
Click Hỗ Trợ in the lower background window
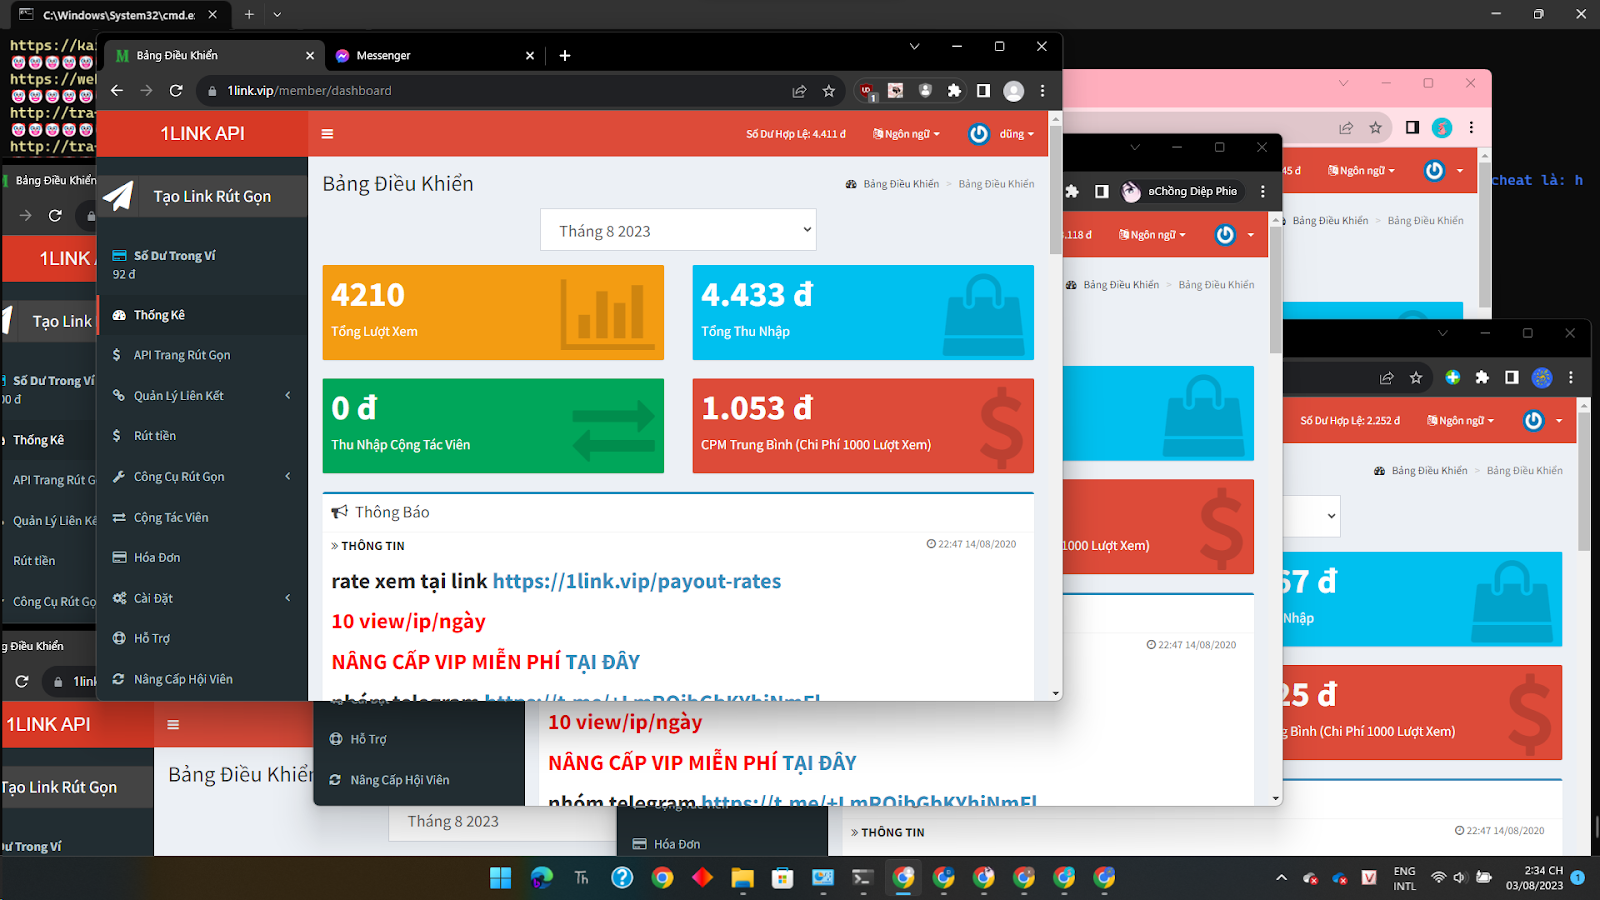[368, 739]
